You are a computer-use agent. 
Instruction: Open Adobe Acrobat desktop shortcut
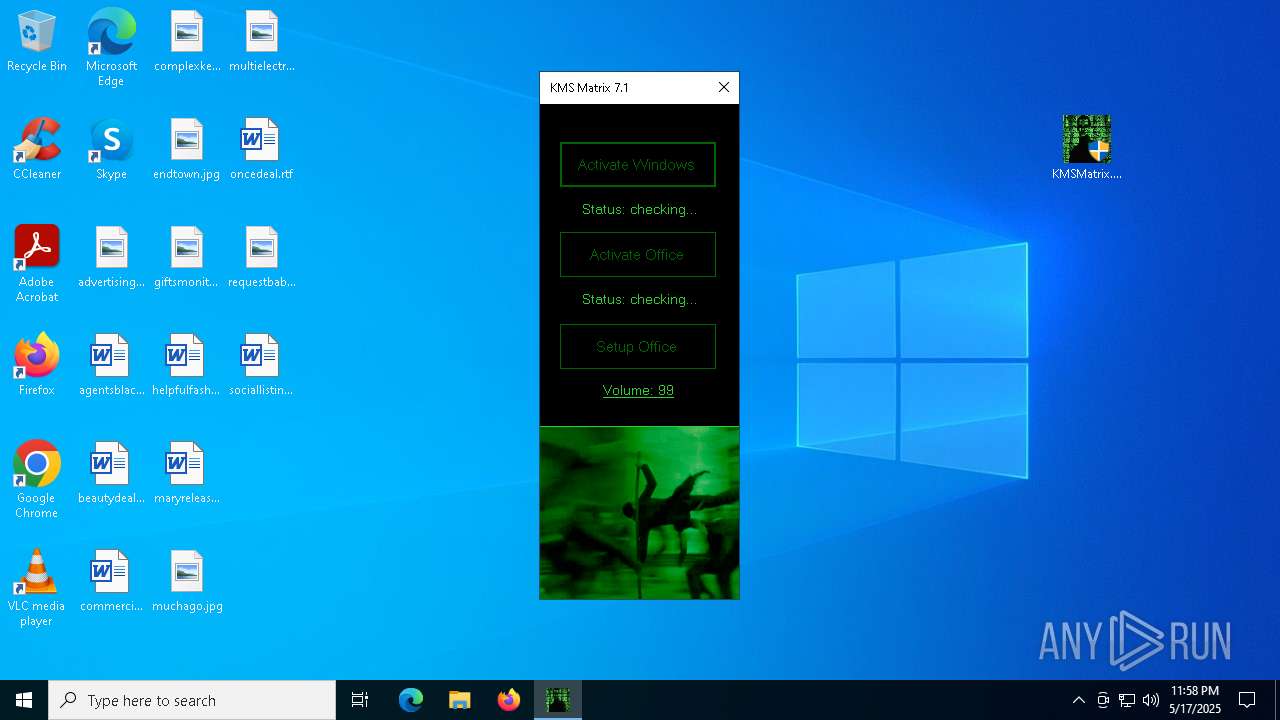pyautogui.click(x=37, y=264)
